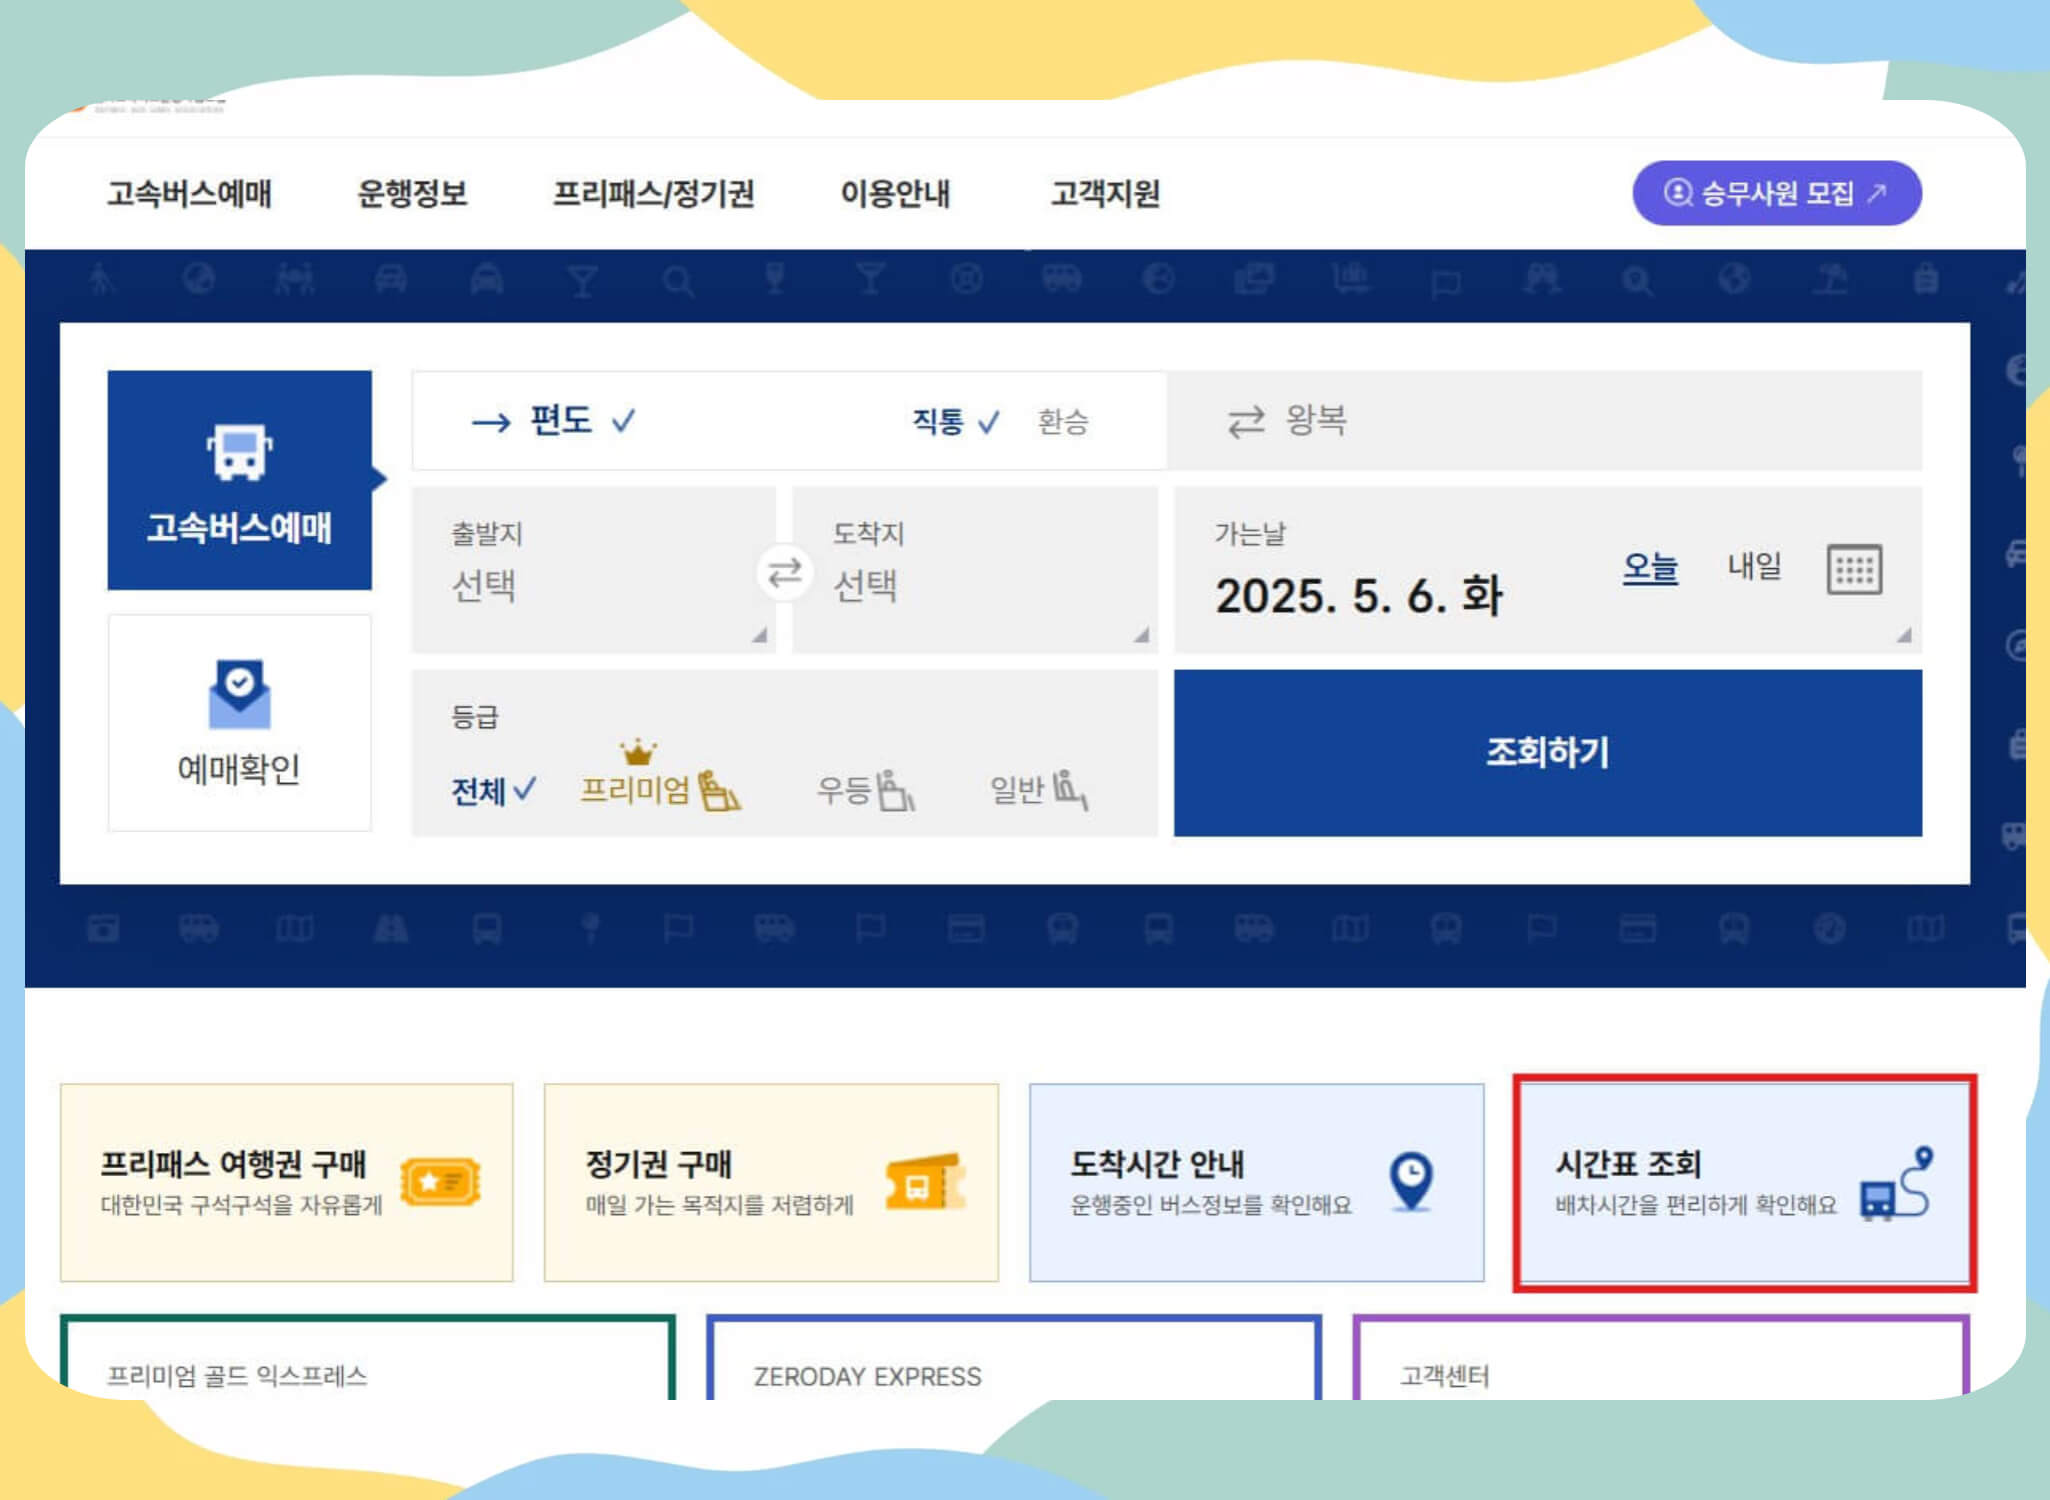Open the 가는날 date field
The image size is (2050, 1500).
(1548, 570)
